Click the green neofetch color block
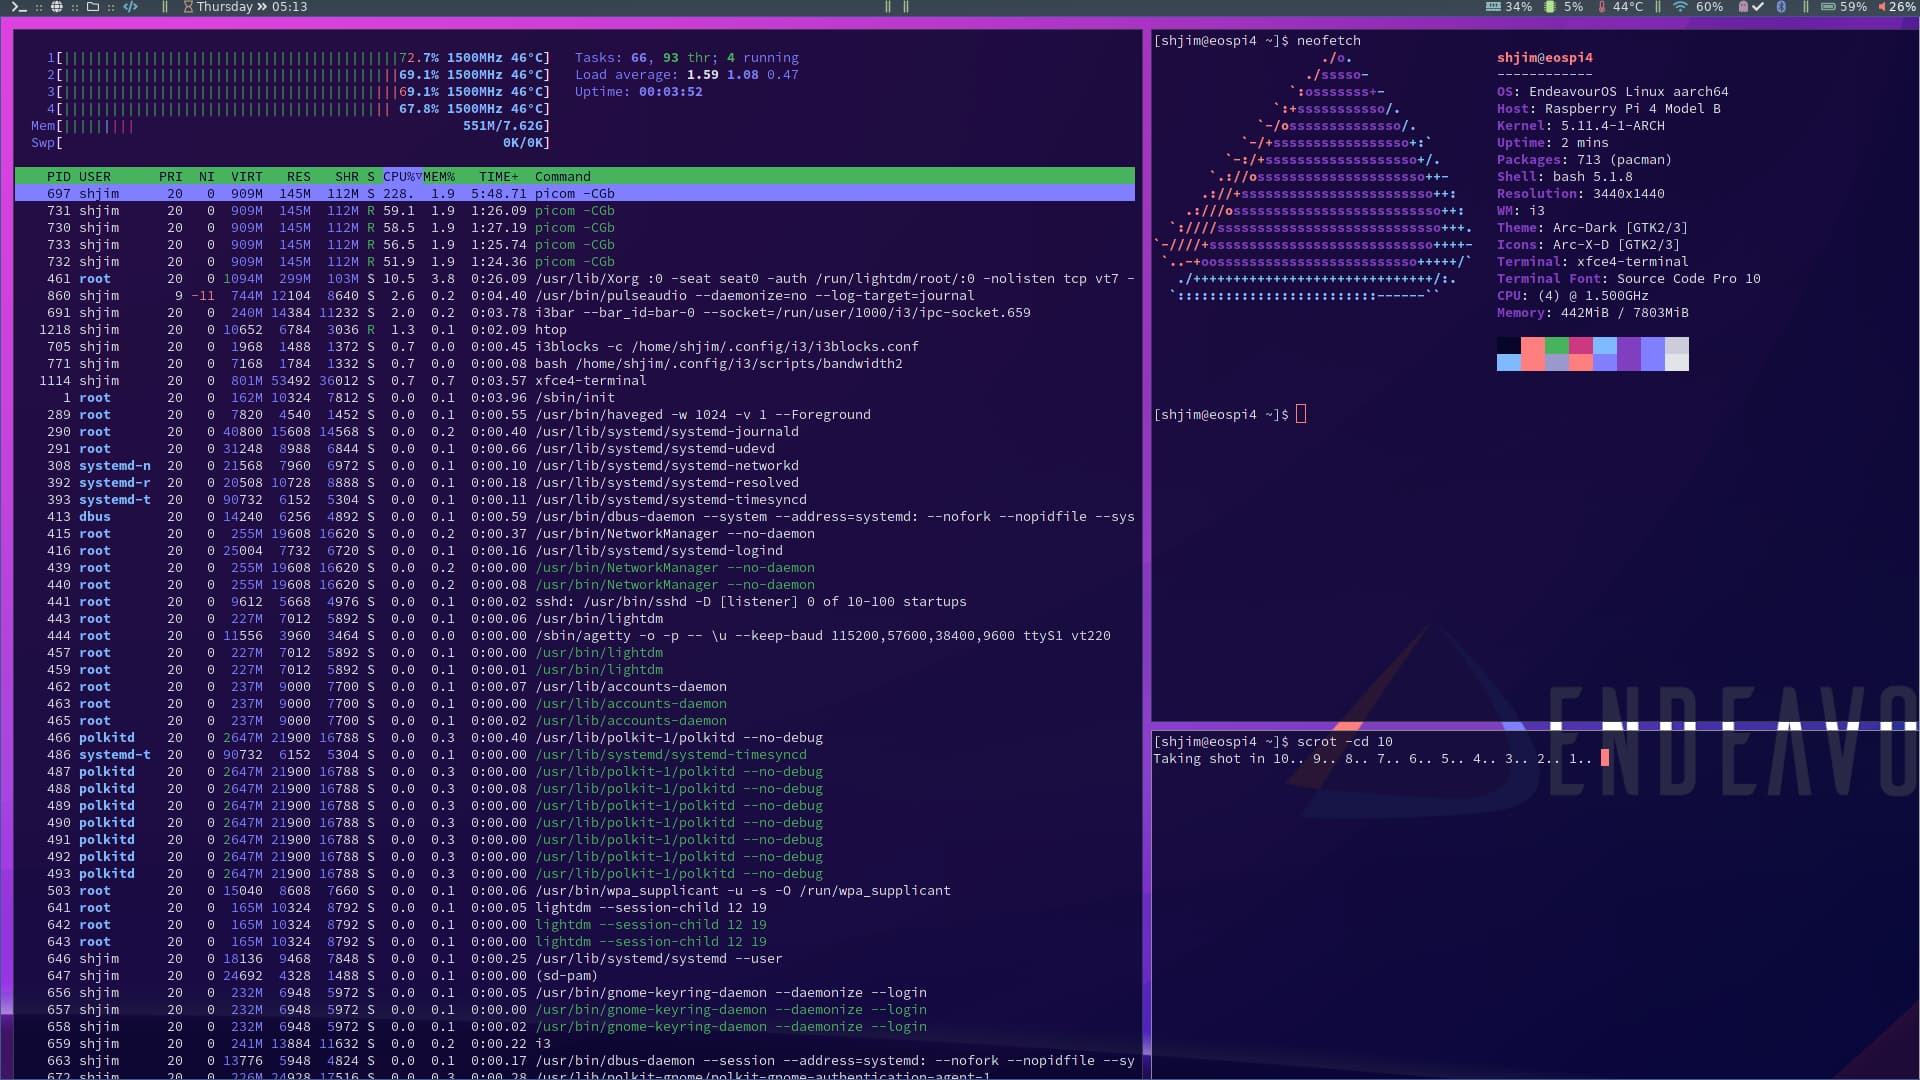1920x1080 pixels. (x=1556, y=346)
